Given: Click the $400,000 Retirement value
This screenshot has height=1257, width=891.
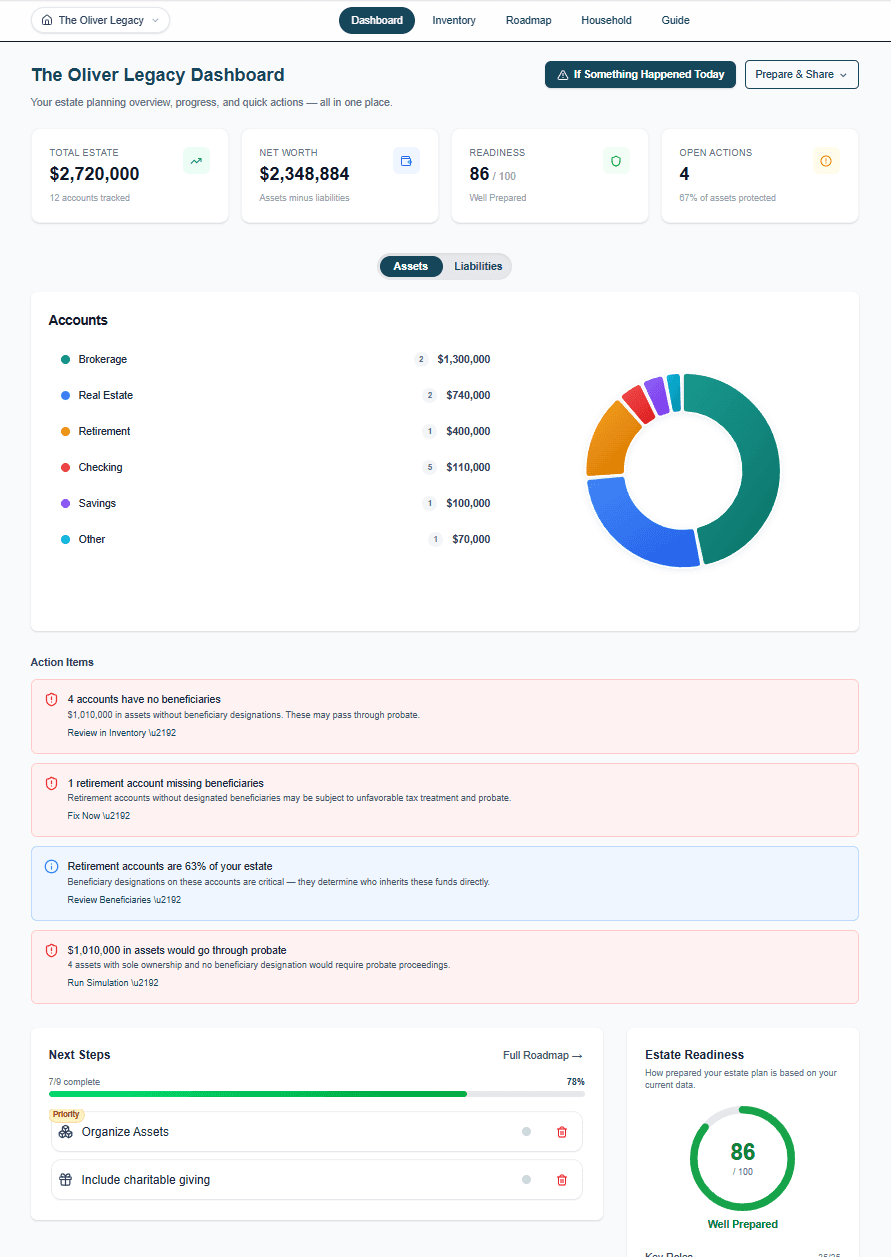Looking at the screenshot, I should point(468,431).
